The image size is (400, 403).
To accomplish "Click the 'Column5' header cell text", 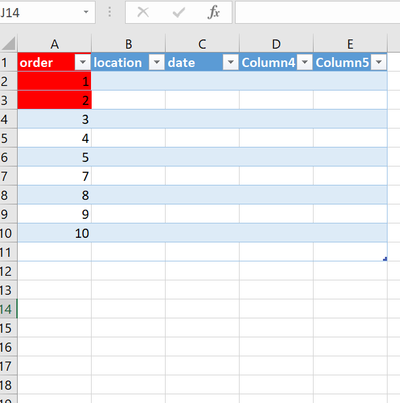I will coord(342,62).
